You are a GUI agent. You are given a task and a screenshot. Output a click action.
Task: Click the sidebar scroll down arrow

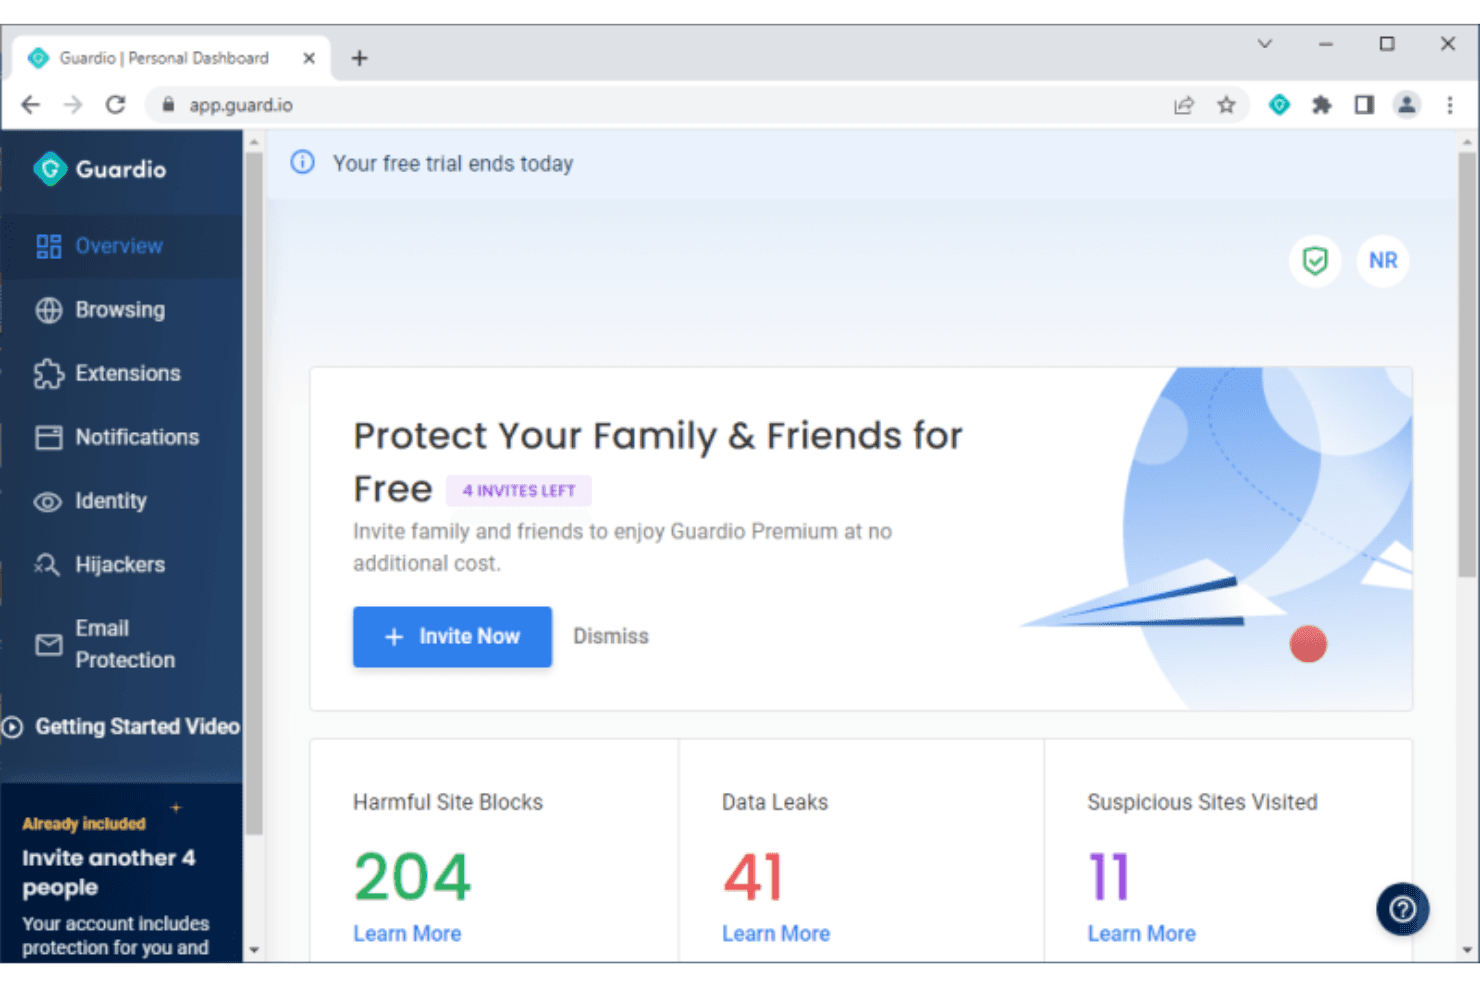tap(254, 950)
